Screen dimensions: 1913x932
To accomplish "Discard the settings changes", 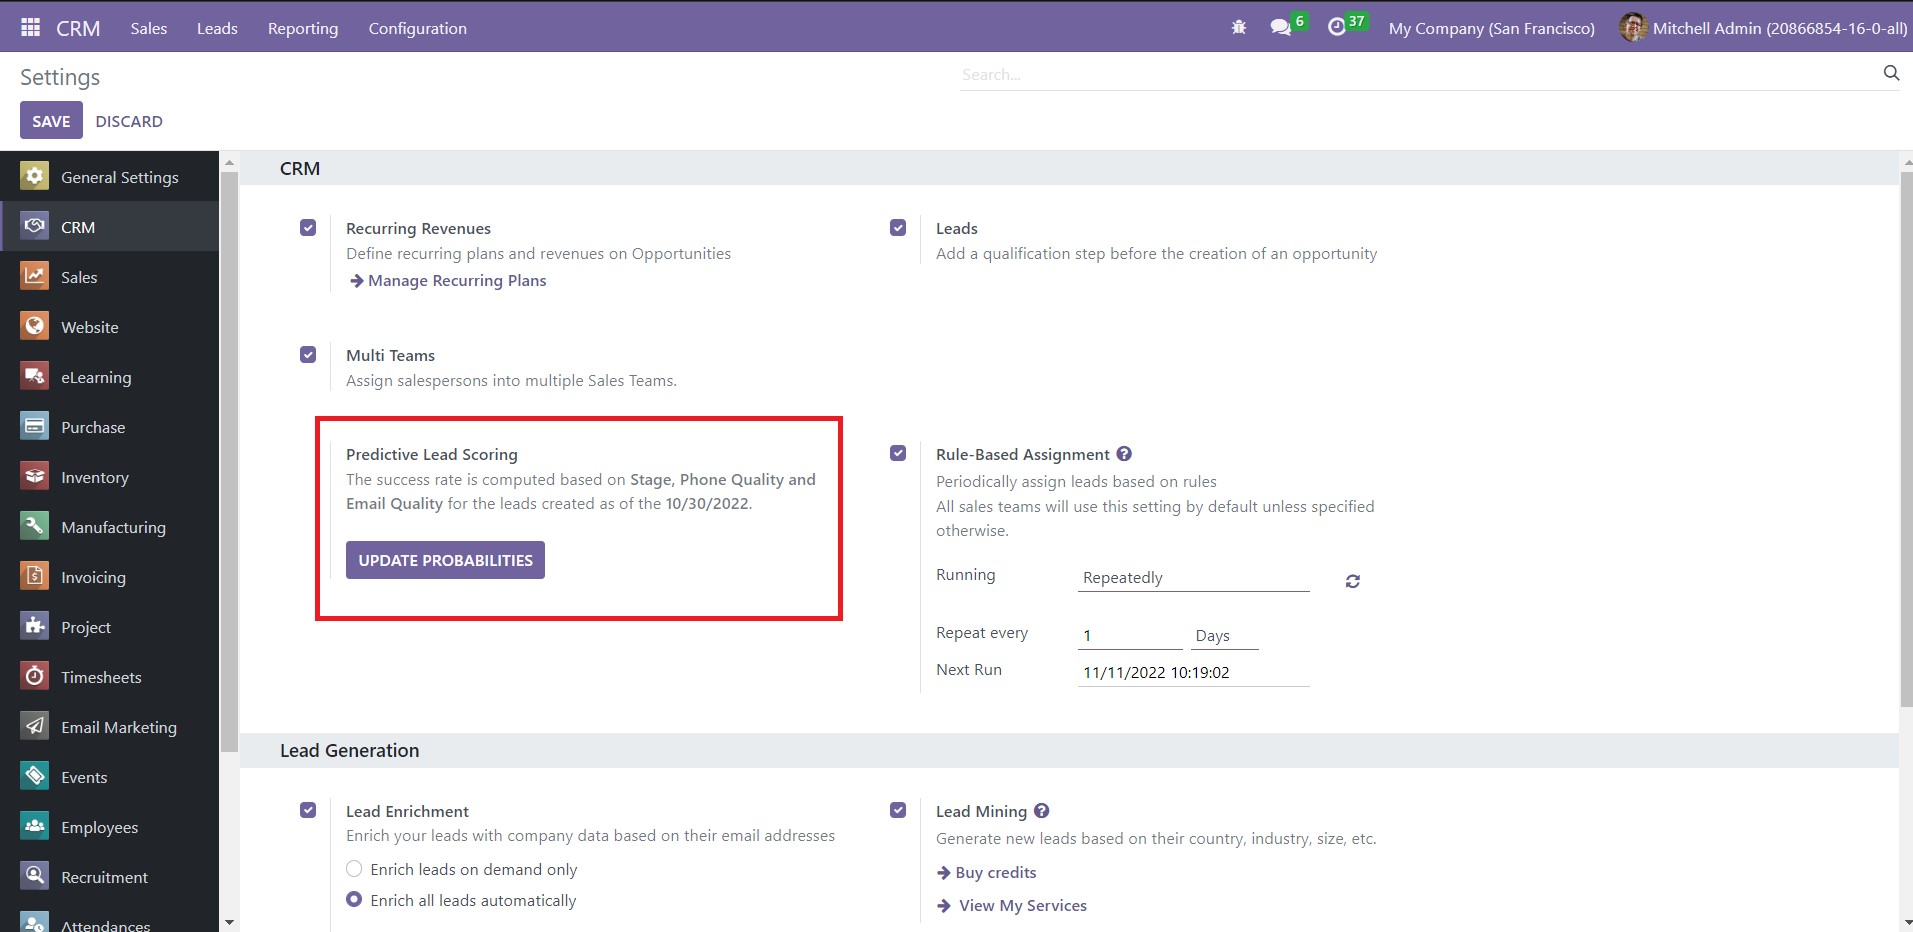I will coord(129,121).
